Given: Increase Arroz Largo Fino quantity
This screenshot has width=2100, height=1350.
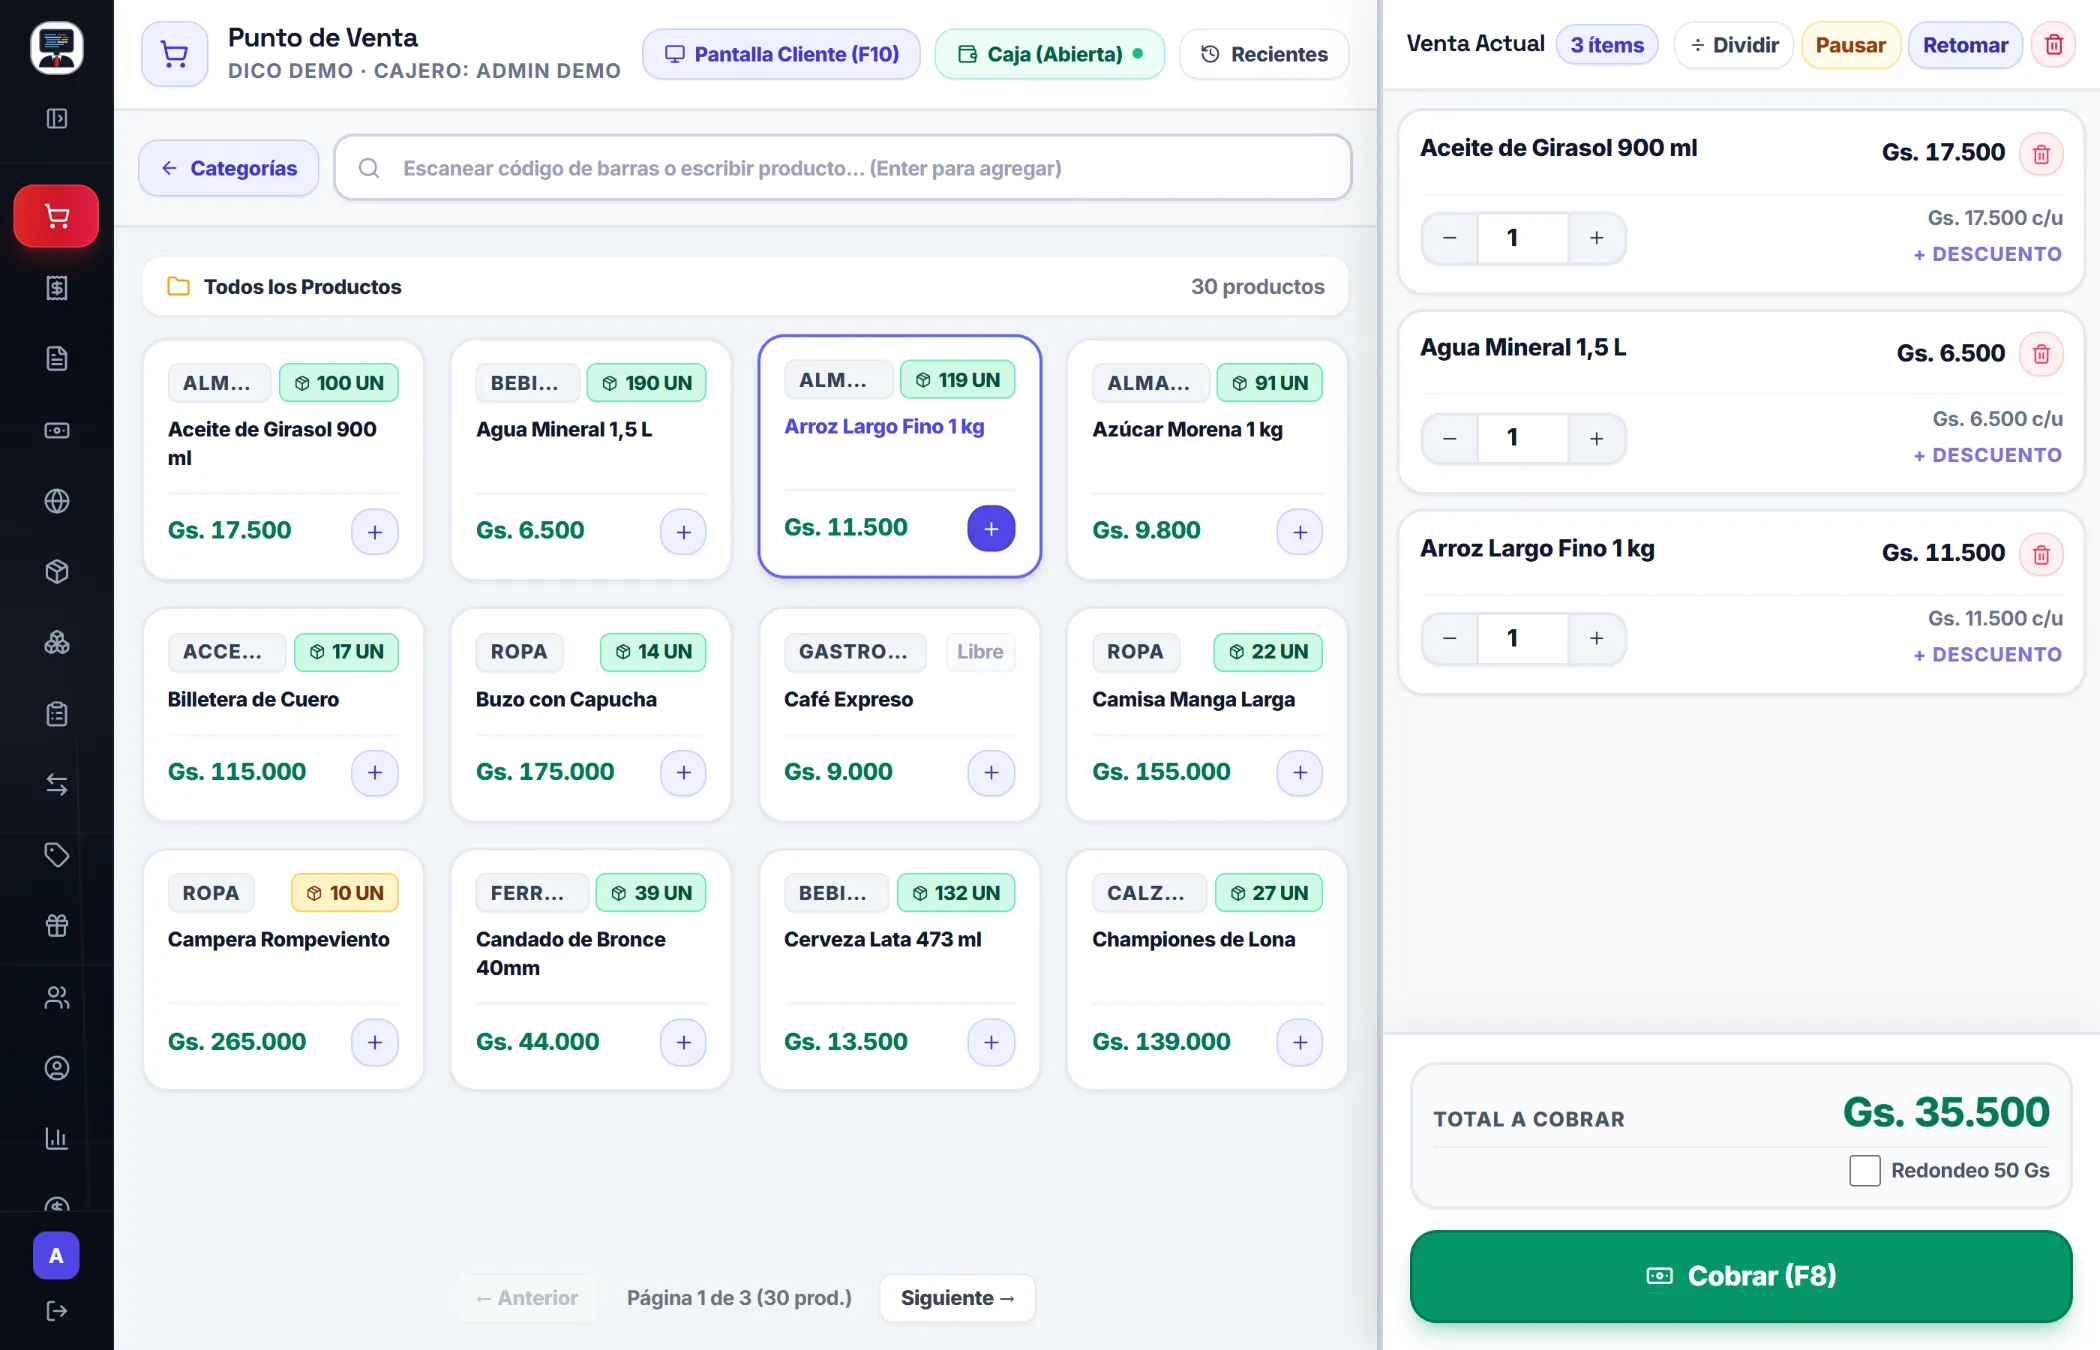Looking at the screenshot, I should 1597,638.
